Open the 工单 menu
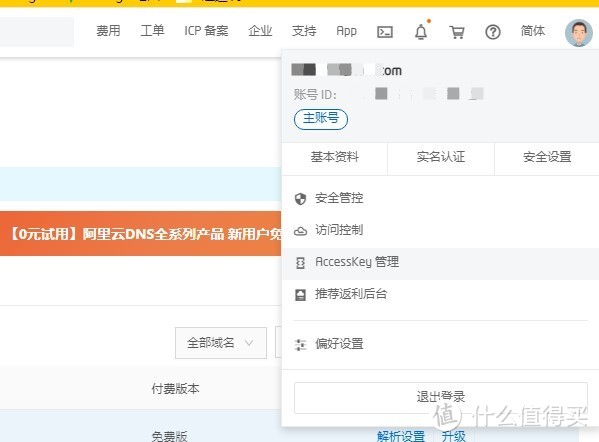The width and height of the screenshot is (599, 442). [152, 31]
